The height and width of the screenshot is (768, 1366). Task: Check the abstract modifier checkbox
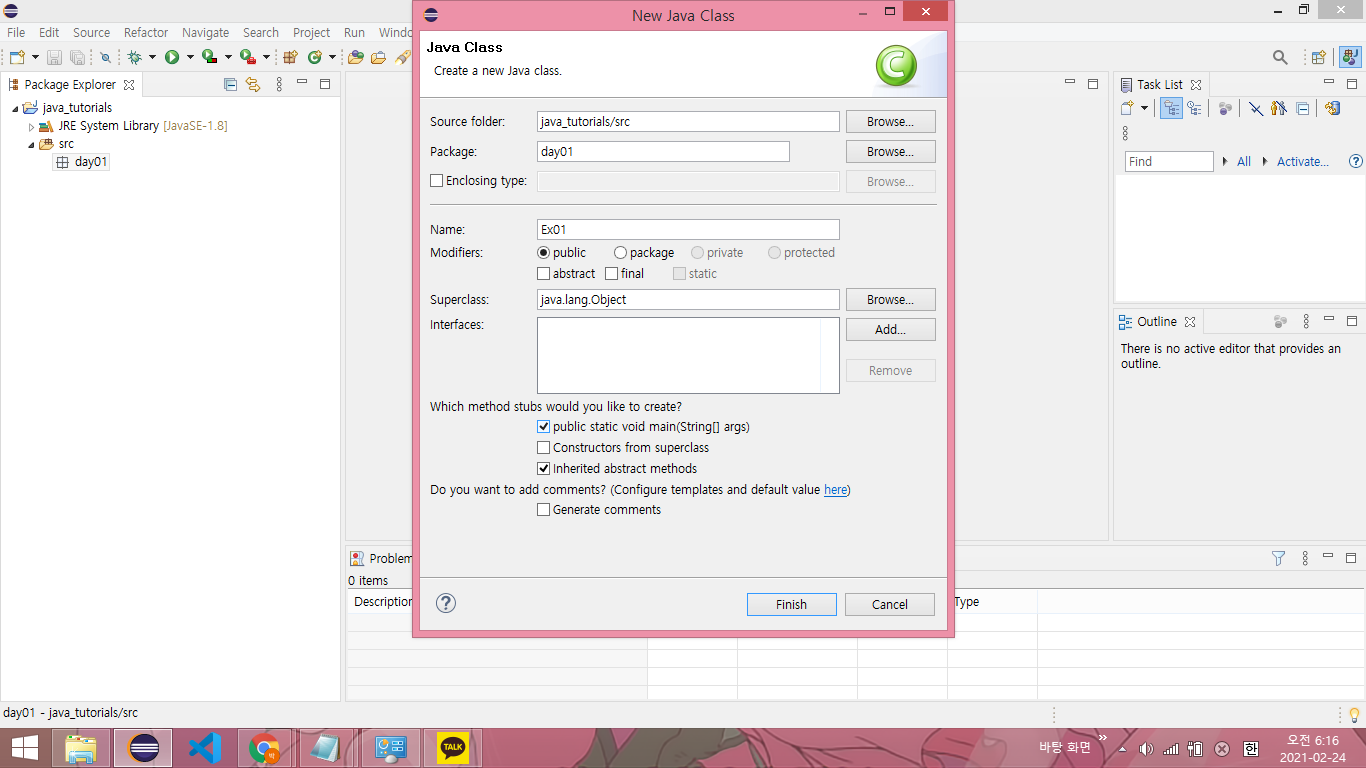pos(543,273)
